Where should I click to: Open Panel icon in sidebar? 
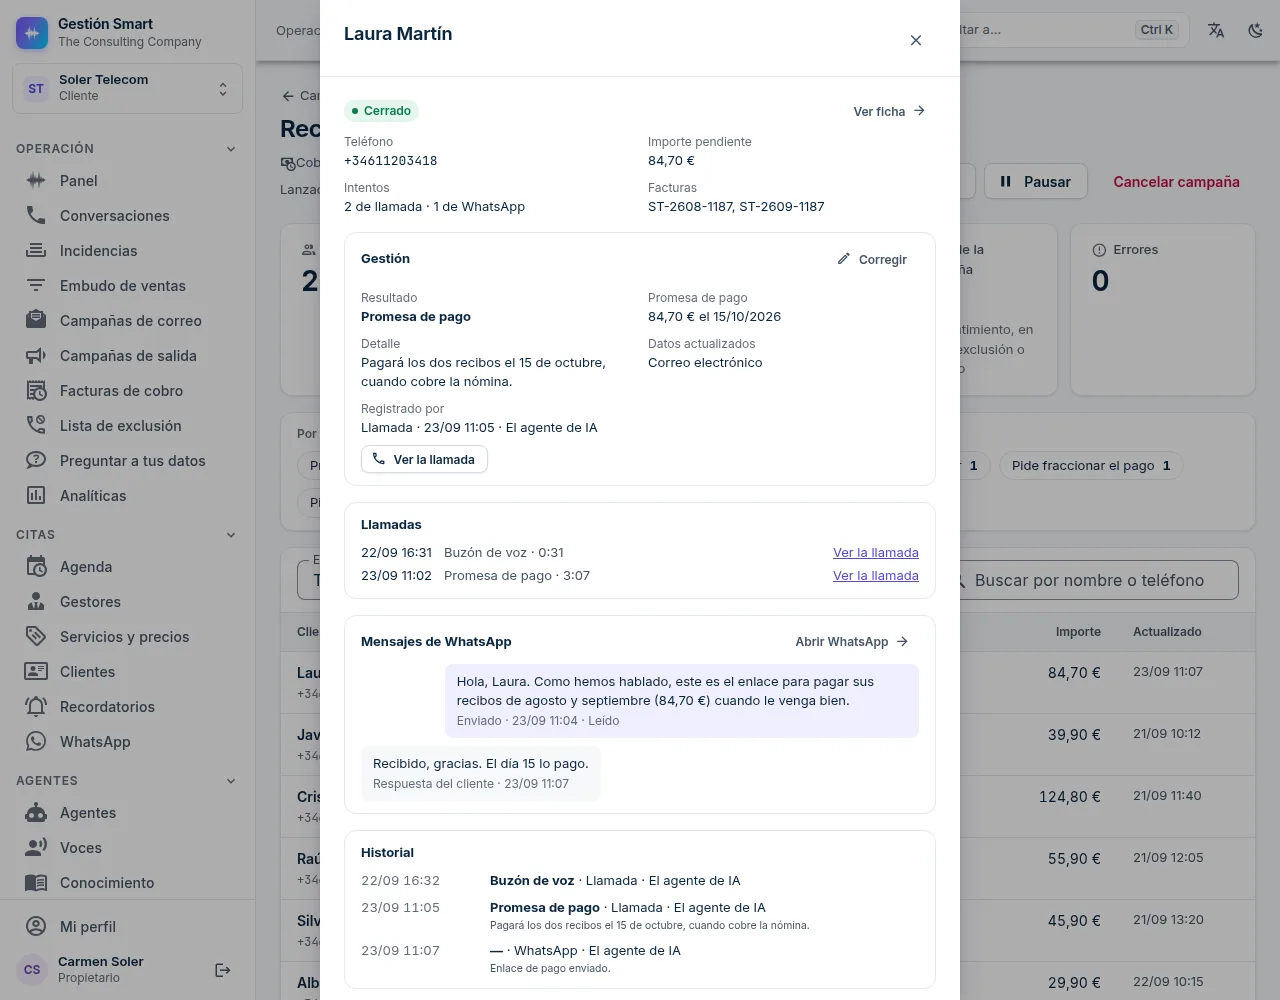pos(36,181)
